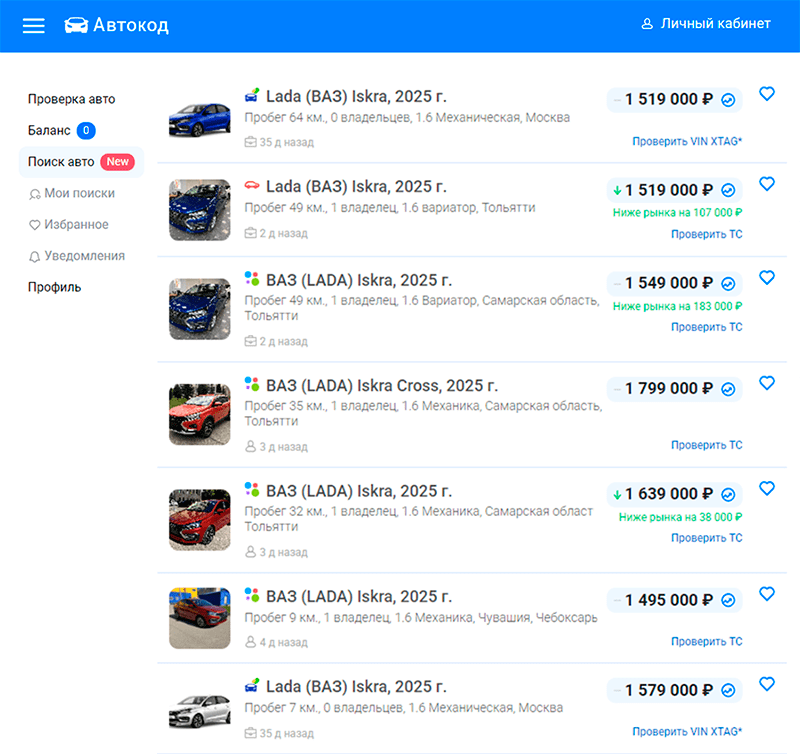The width and height of the screenshot is (800, 754).
Task: Click Ниже рынка на 183 000 ₽ text
Action: click(x=678, y=306)
